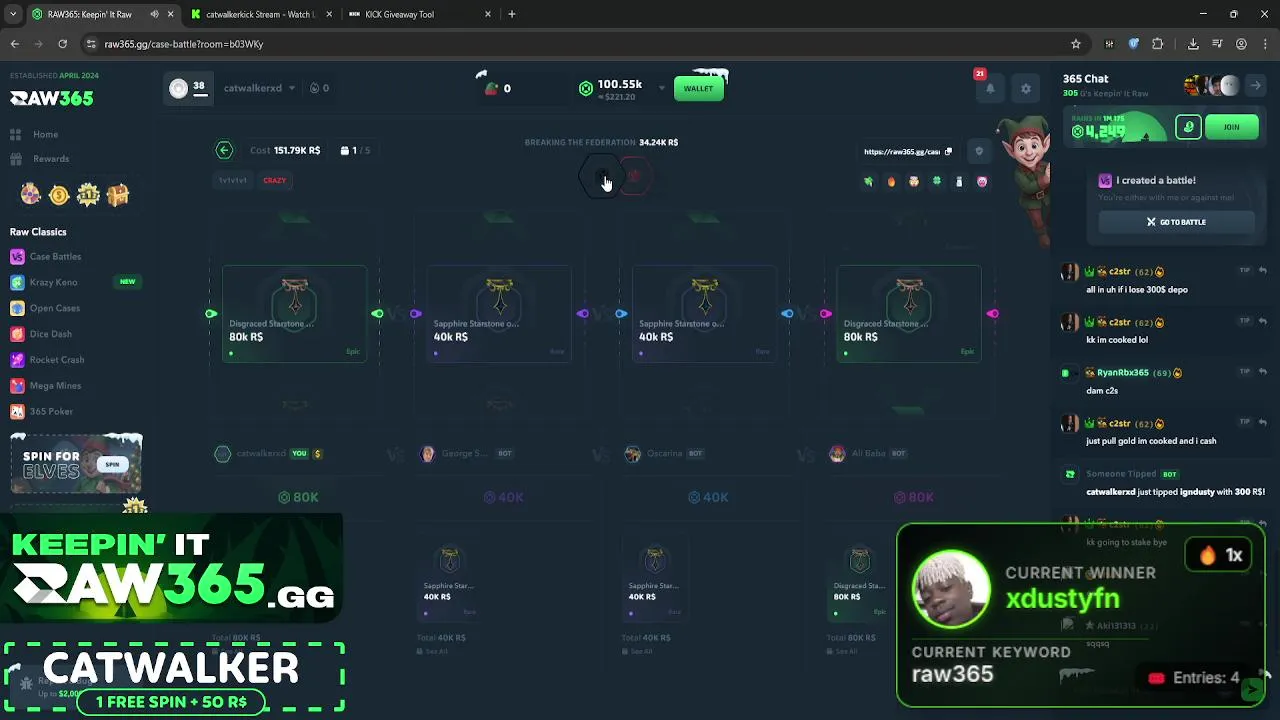Reply to c2str's 'kk im cooked' message
Viewport: 1280px width, 720px height.
click(1263, 321)
